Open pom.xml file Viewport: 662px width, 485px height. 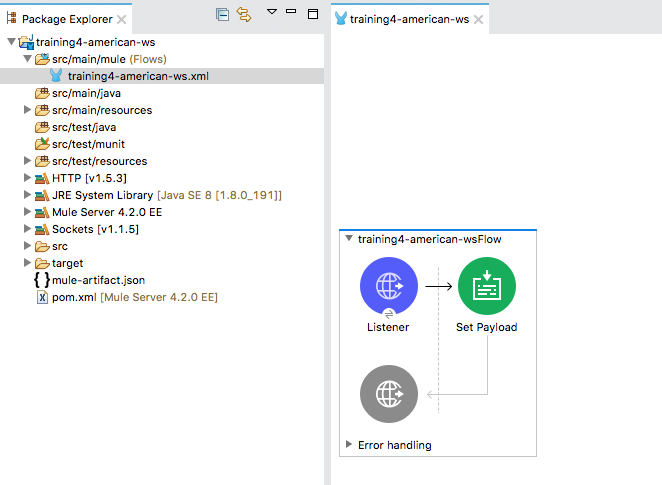pyautogui.click(x=74, y=297)
